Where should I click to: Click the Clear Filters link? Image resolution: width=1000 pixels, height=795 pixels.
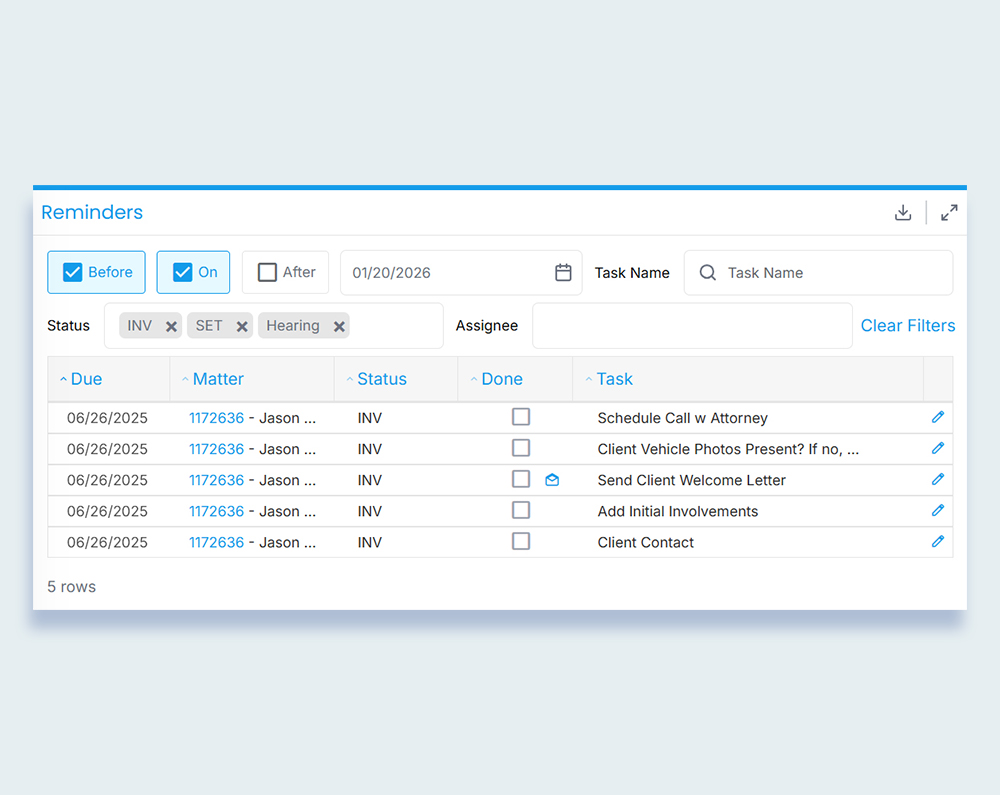pos(907,325)
